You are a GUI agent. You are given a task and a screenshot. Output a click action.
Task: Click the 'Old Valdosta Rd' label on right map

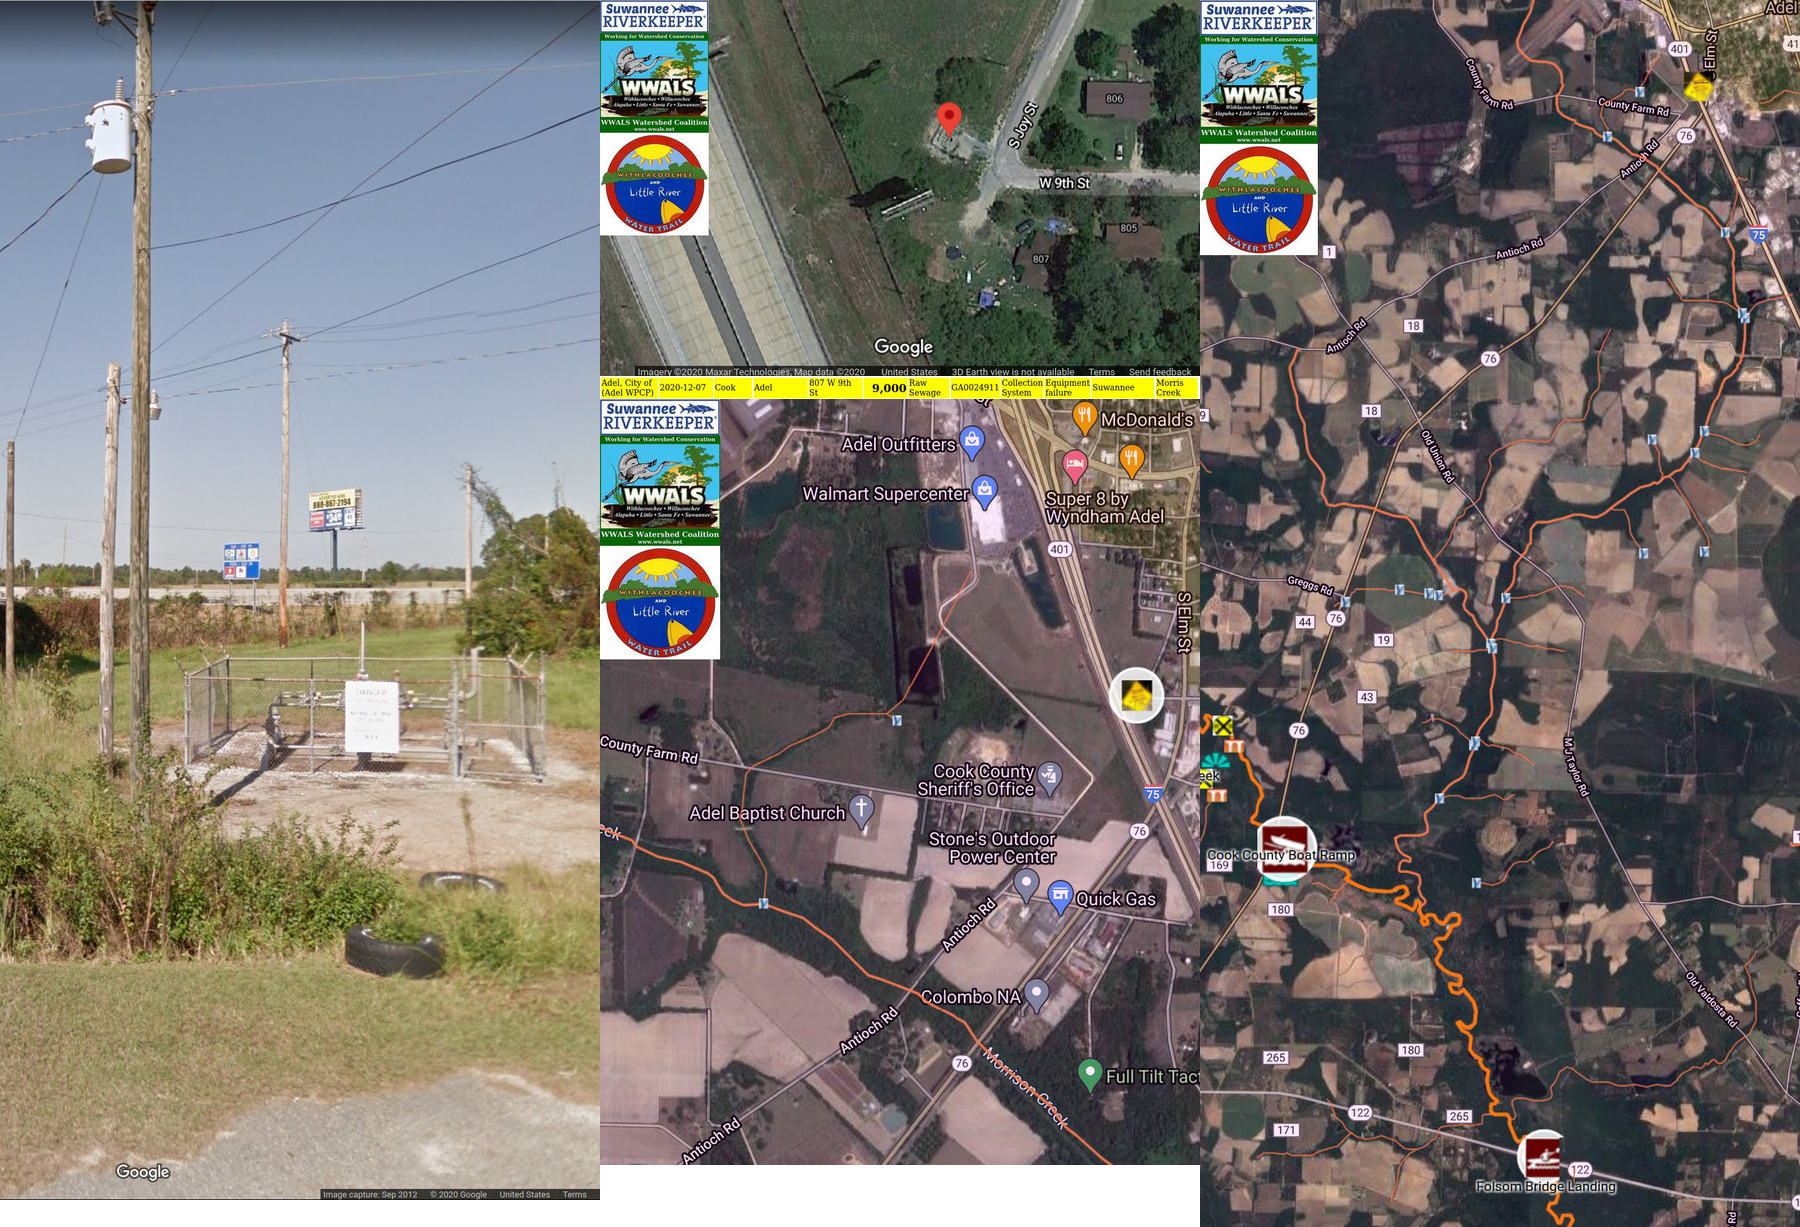point(1711,1000)
